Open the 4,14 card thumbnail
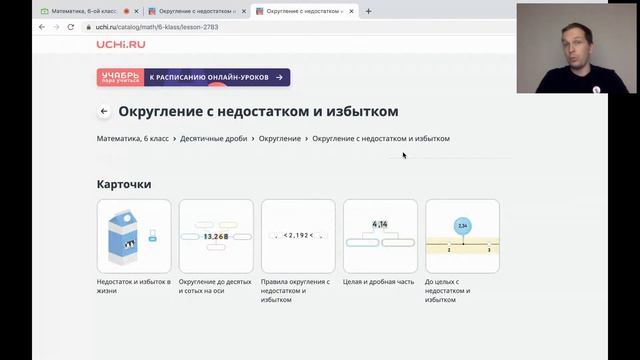640x360 pixels. pos(380,236)
